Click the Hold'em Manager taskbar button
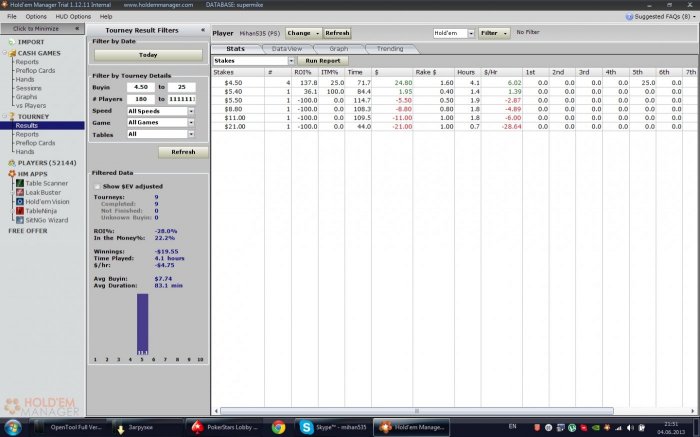The image size is (700, 437). click(410, 427)
